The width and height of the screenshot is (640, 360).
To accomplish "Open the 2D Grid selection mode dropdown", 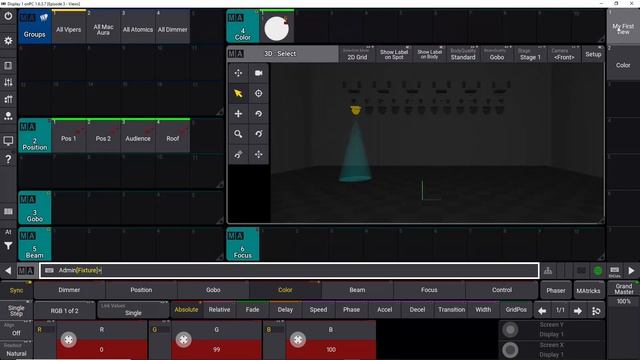I will 357,54.
